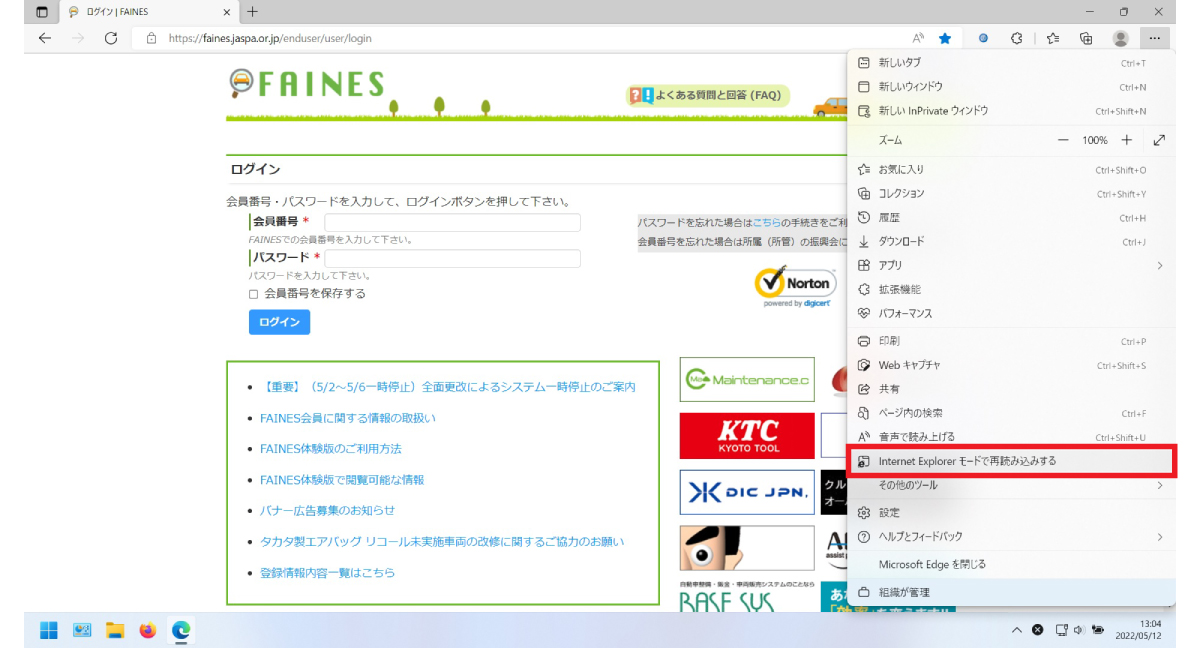Open the favorites list toolbar icon
The image size is (1200, 650).
point(1053,38)
